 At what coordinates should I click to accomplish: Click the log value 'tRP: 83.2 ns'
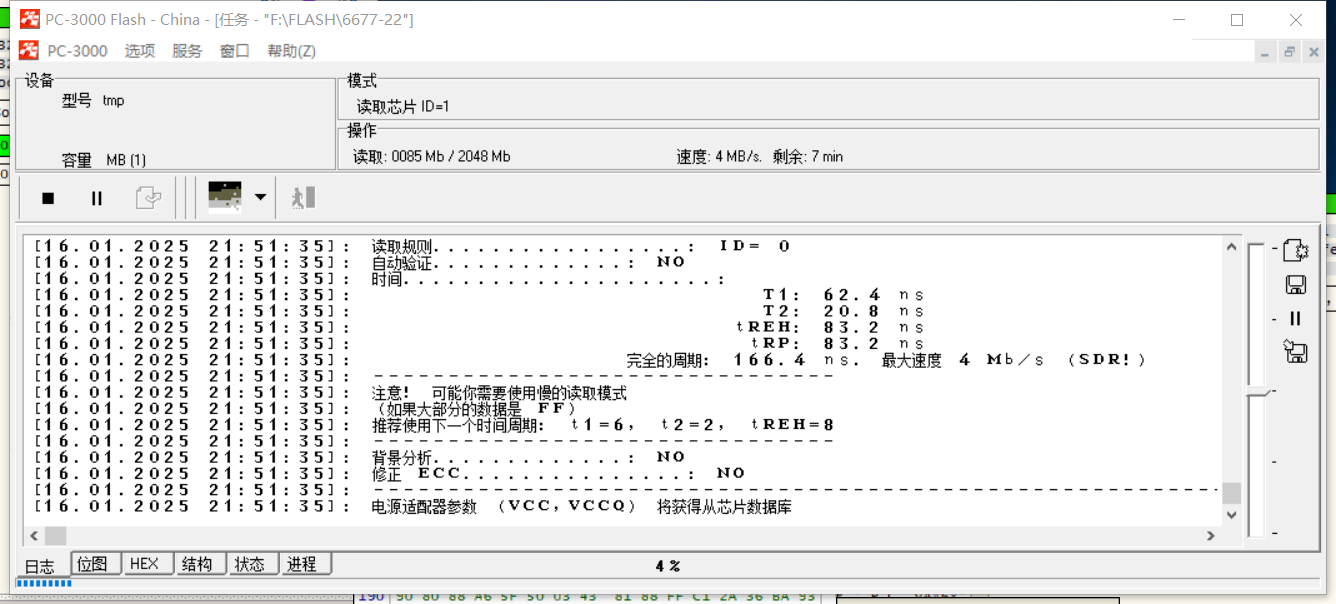[x=838, y=343]
